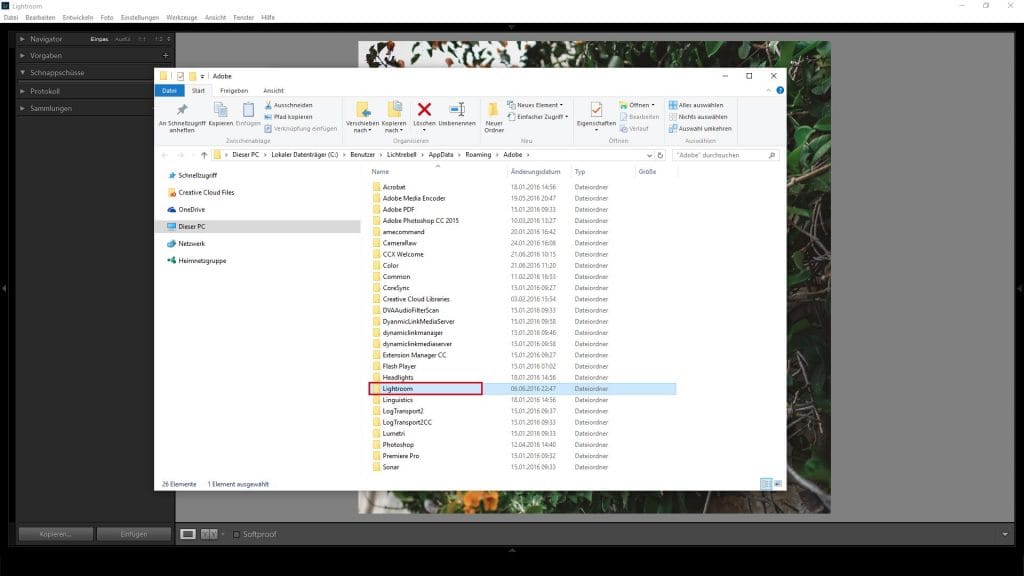Click the Kopieren... button in Lightroom
This screenshot has height=576, width=1024.
pos(56,534)
